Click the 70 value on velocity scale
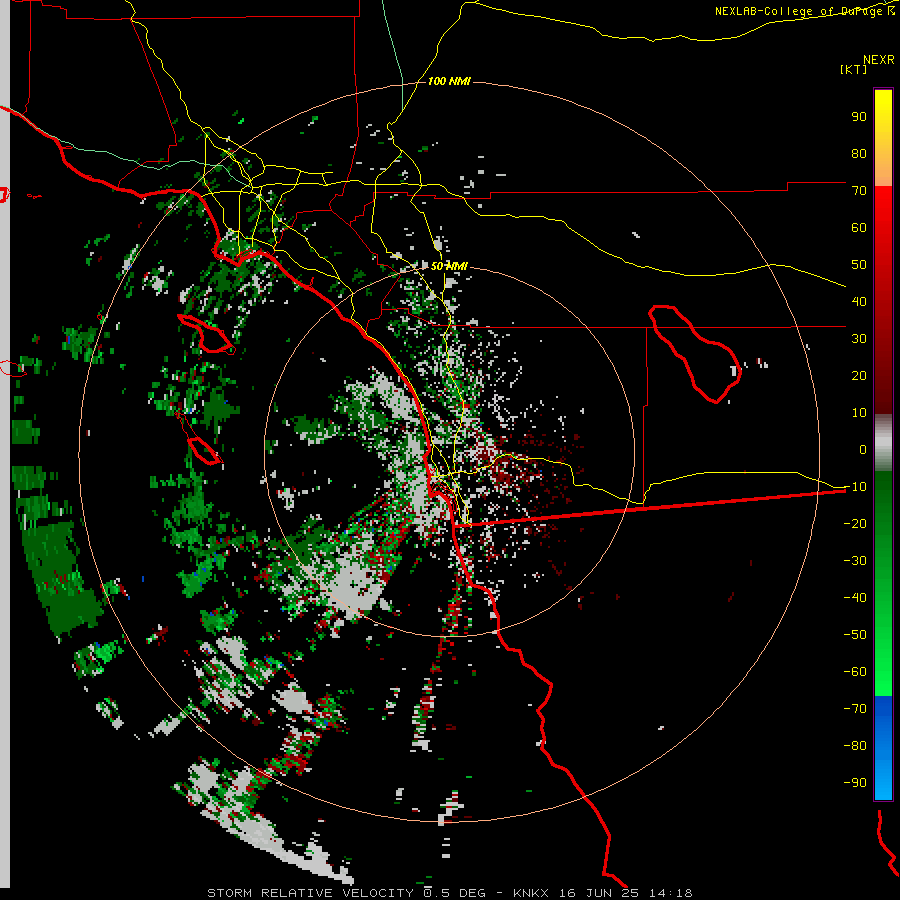Viewport: 900px width, 900px height. tap(859, 191)
